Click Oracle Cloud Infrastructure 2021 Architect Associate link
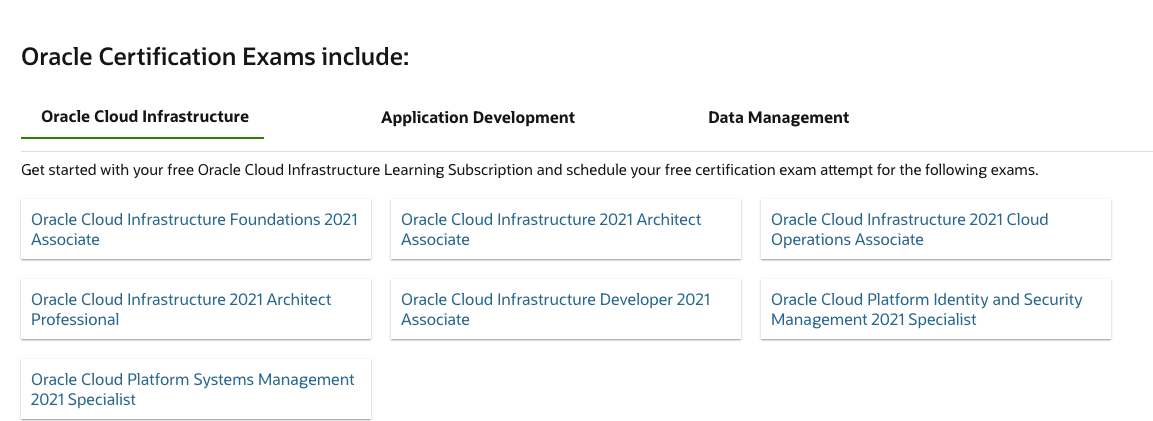Image resolution: width=1153 pixels, height=421 pixels. (551, 220)
